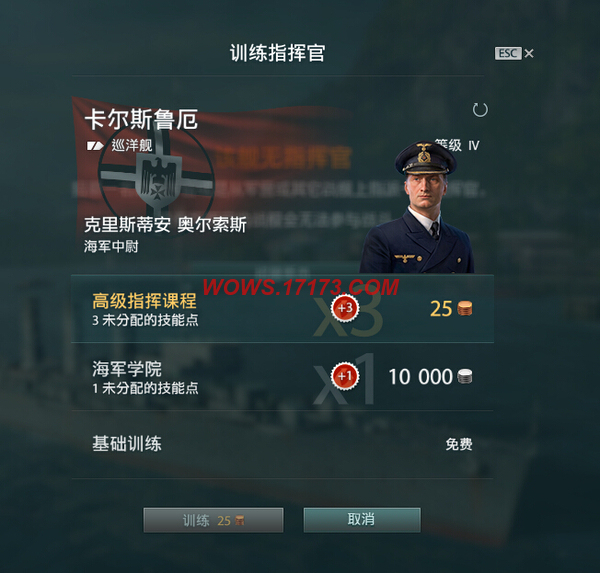Click the 训练 25 train button

[214, 520]
